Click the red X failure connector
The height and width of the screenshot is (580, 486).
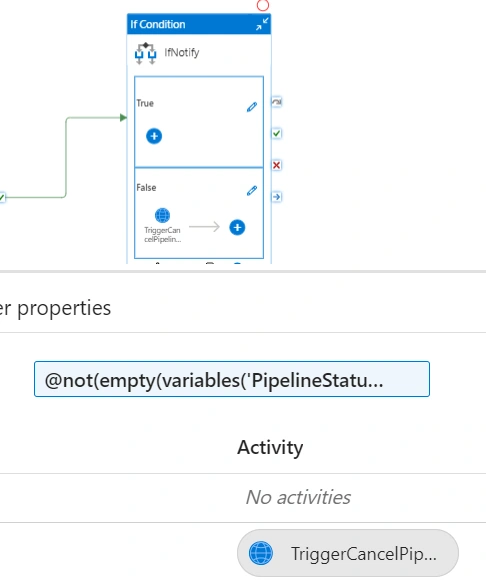[x=277, y=165]
